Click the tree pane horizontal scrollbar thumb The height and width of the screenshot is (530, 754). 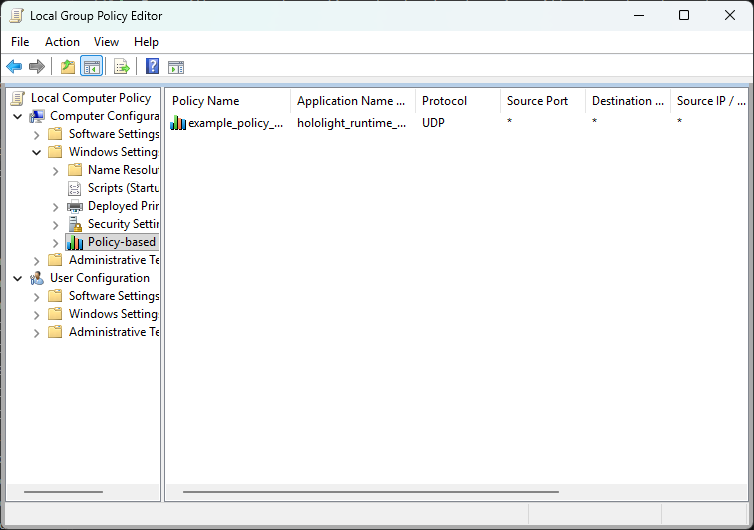tap(63, 492)
